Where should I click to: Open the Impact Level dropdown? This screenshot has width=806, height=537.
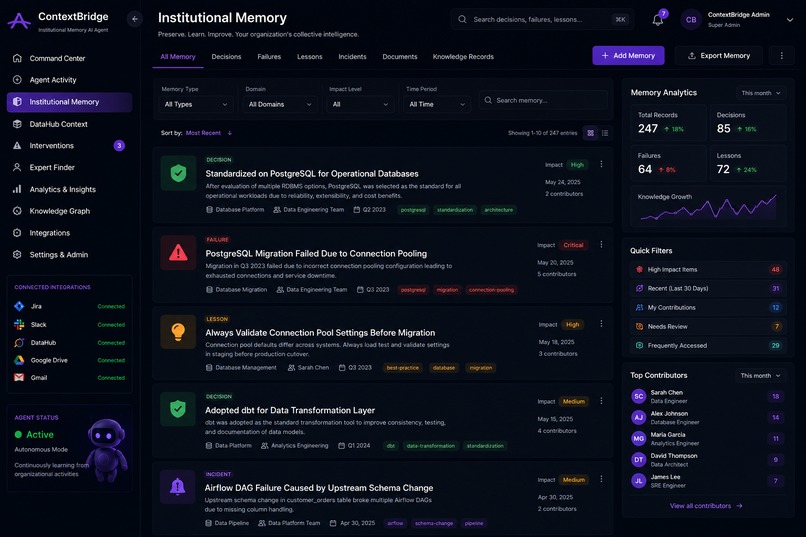tap(360, 104)
